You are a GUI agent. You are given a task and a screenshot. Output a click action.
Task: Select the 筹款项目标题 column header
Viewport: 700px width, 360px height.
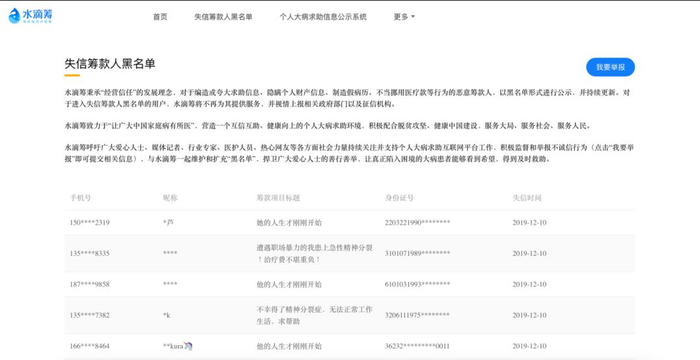coord(278,198)
